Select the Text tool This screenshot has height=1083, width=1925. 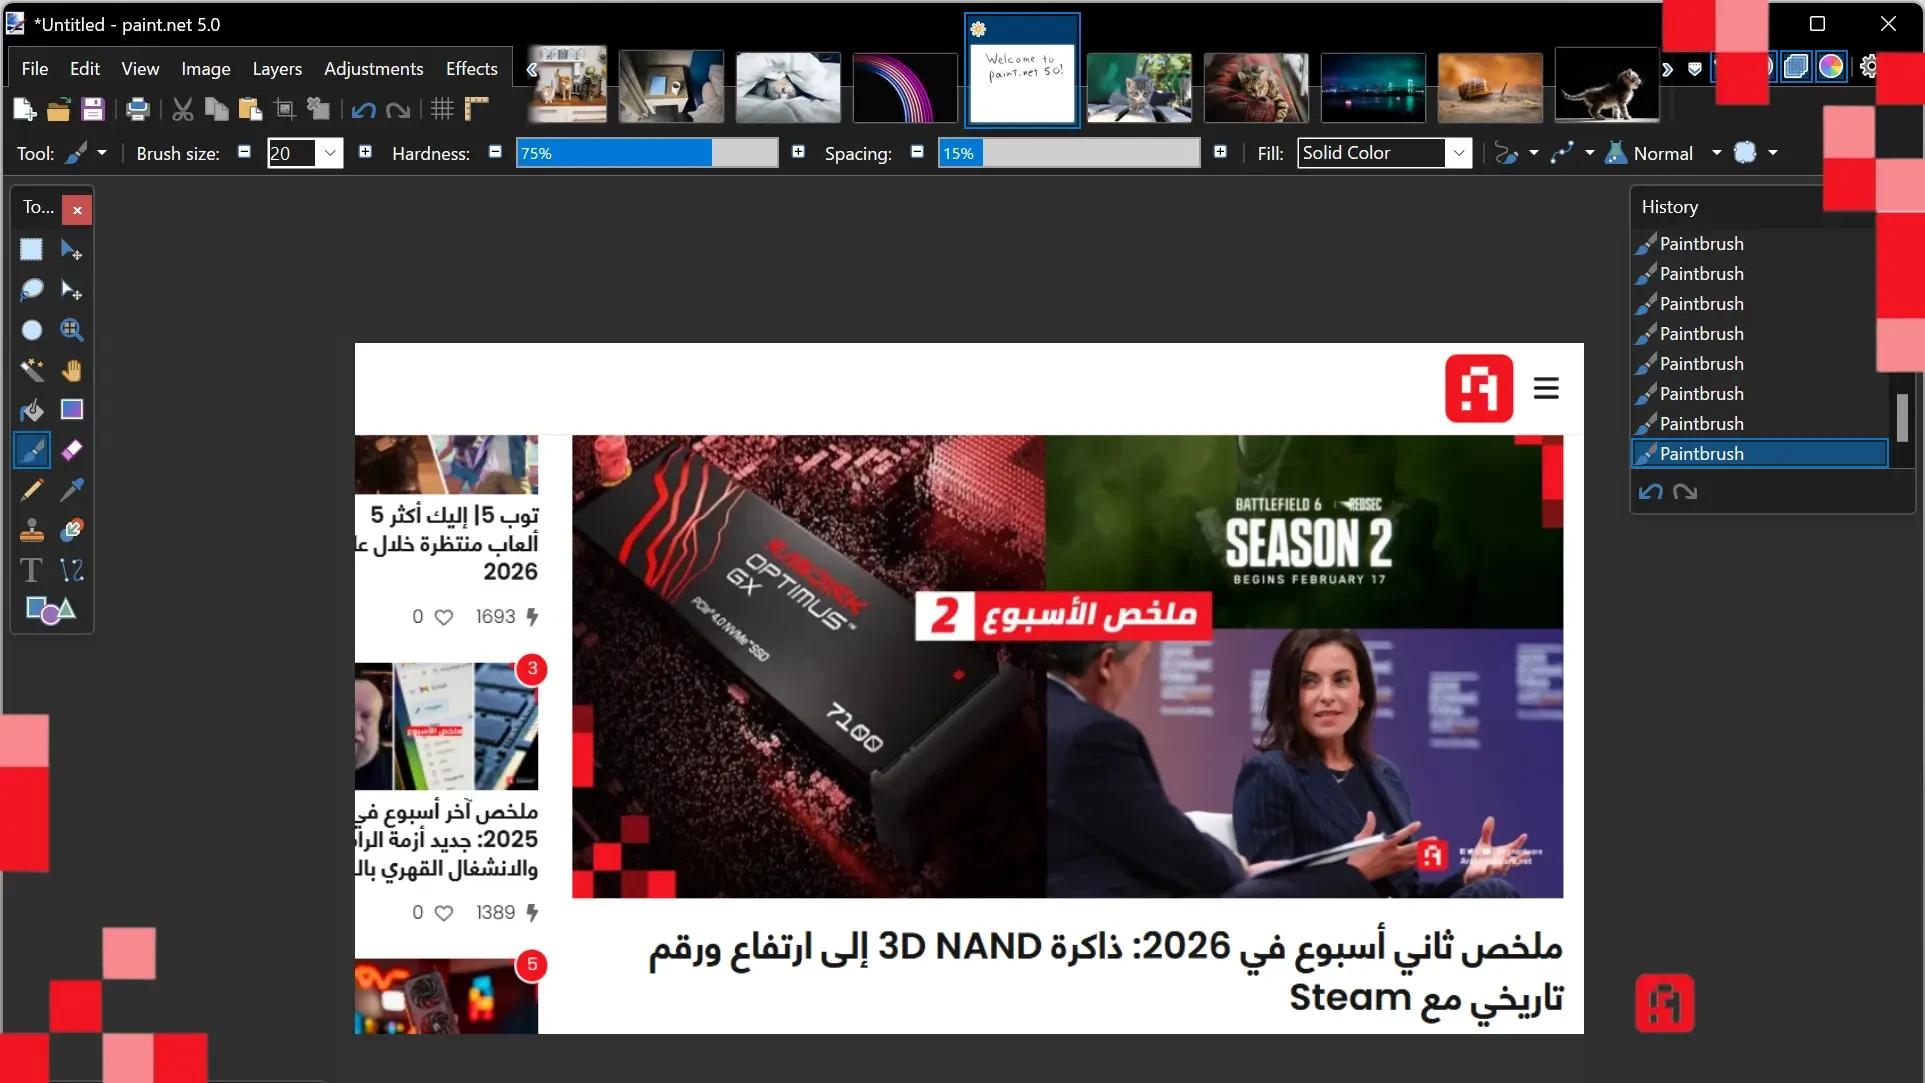pos(32,570)
